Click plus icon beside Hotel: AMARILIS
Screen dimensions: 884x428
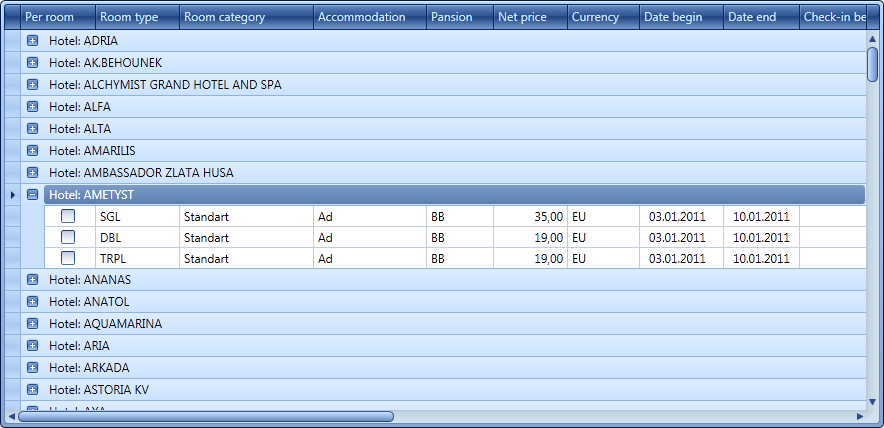[x=32, y=151]
